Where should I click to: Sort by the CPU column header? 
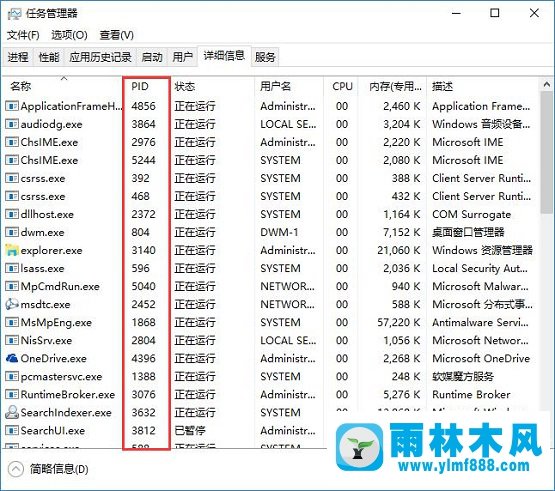click(341, 86)
